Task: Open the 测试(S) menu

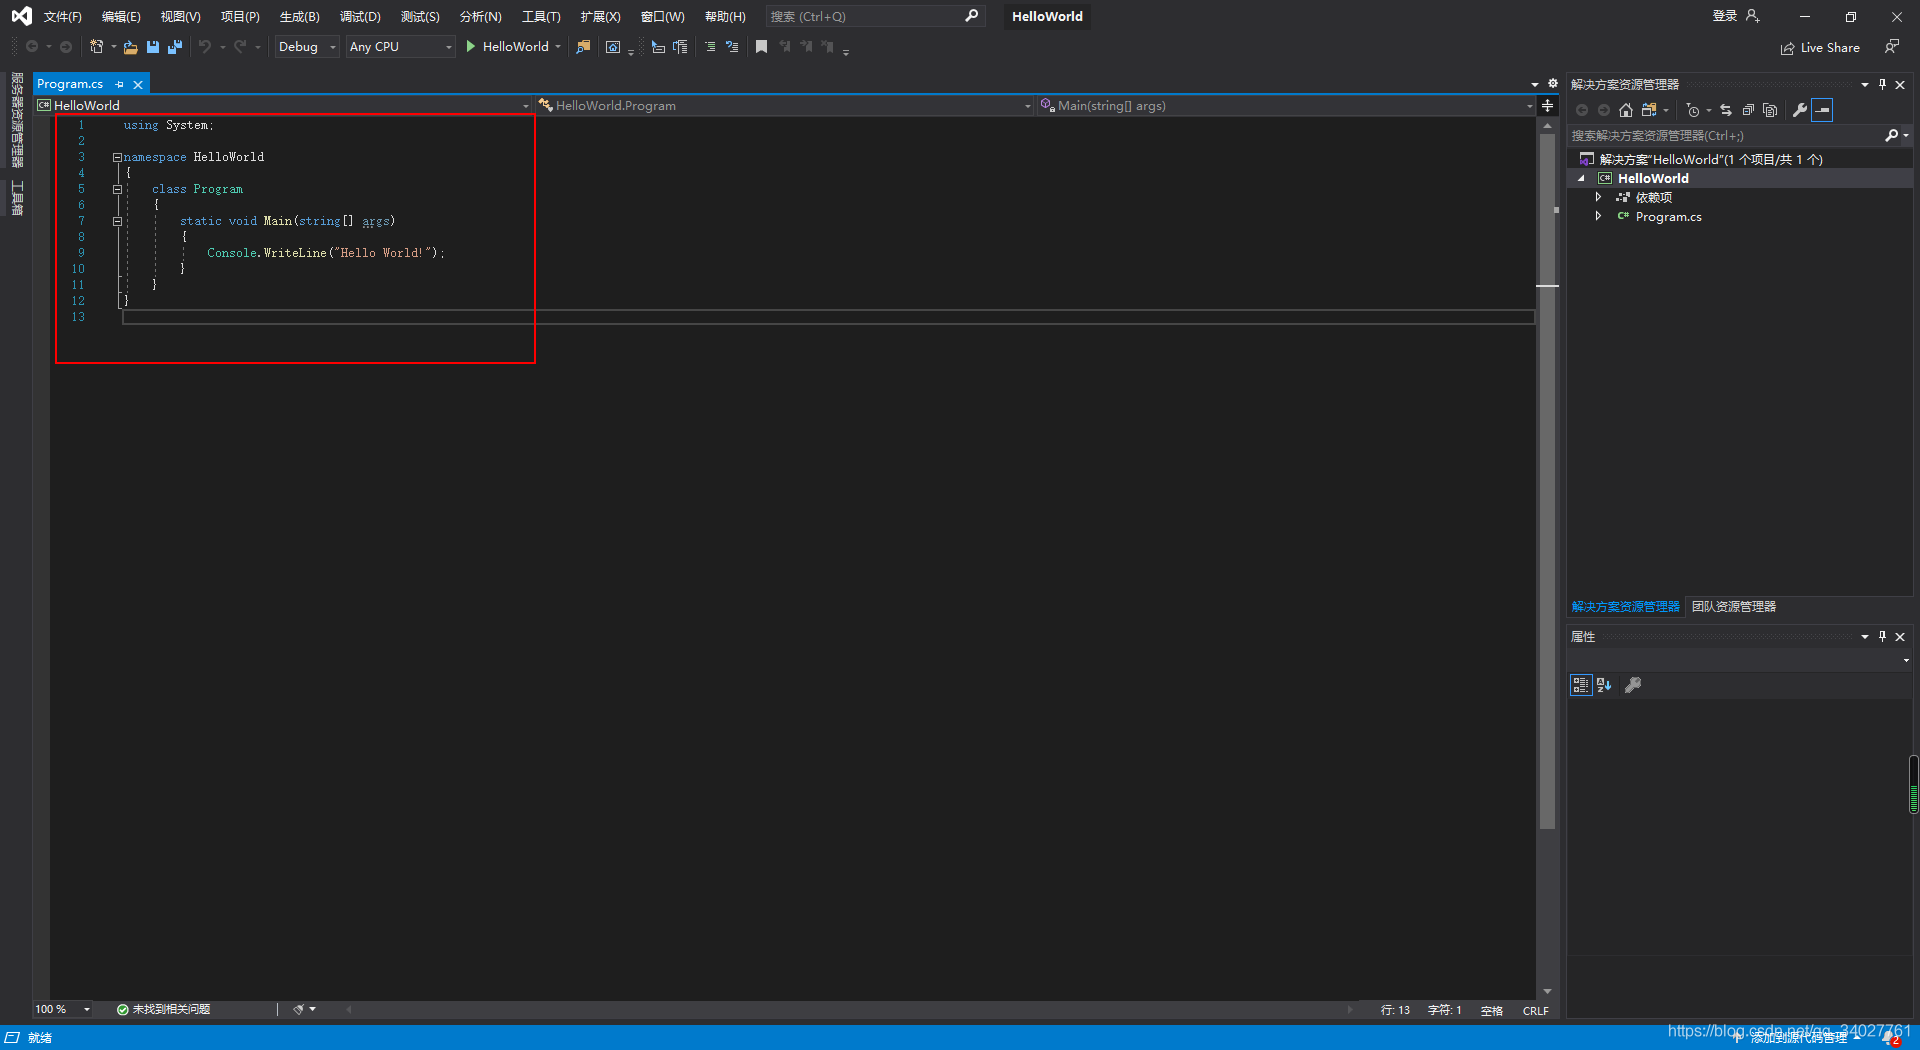Action: coord(420,17)
